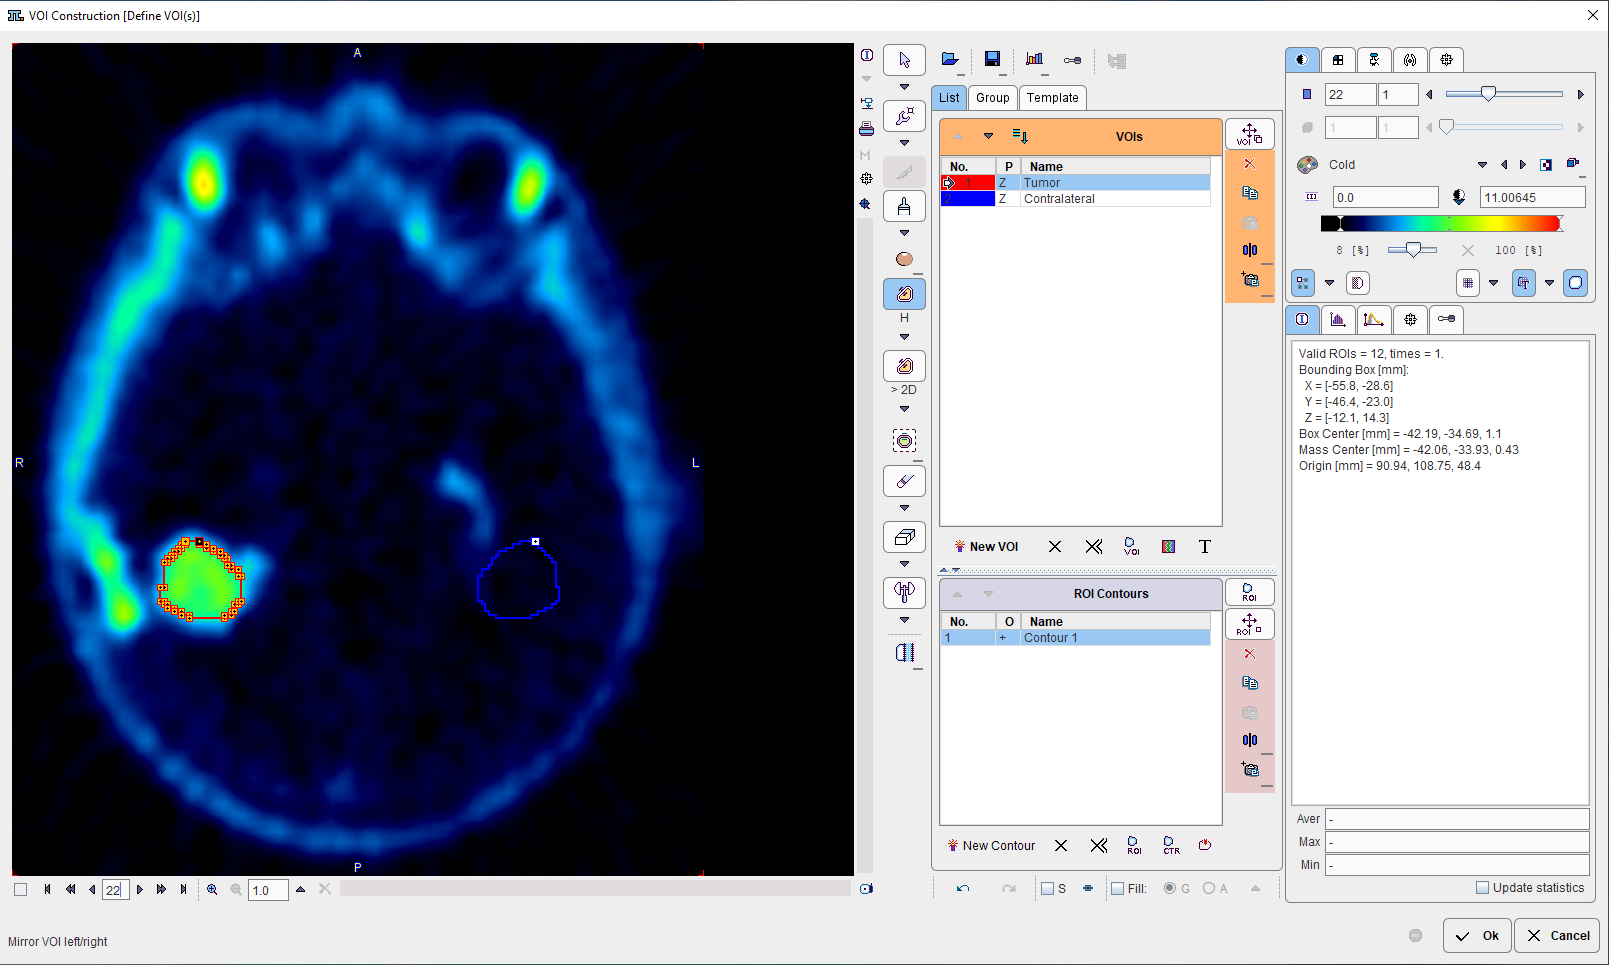This screenshot has width=1609, height=965.
Task: Toggle the S checkbox
Action: pos(1047,888)
